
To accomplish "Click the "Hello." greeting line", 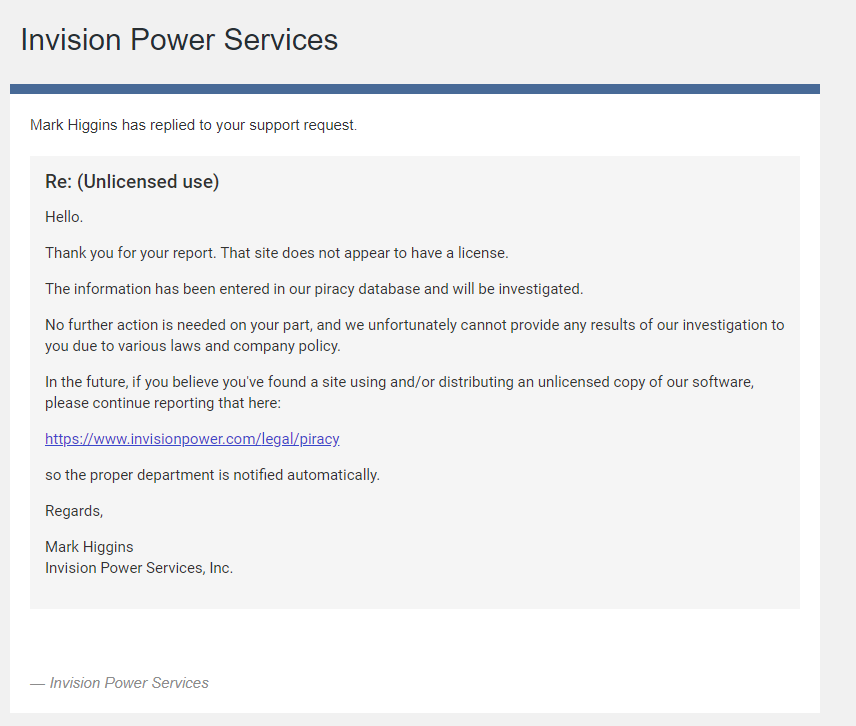I will pyautogui.click(x=64, y=217).
